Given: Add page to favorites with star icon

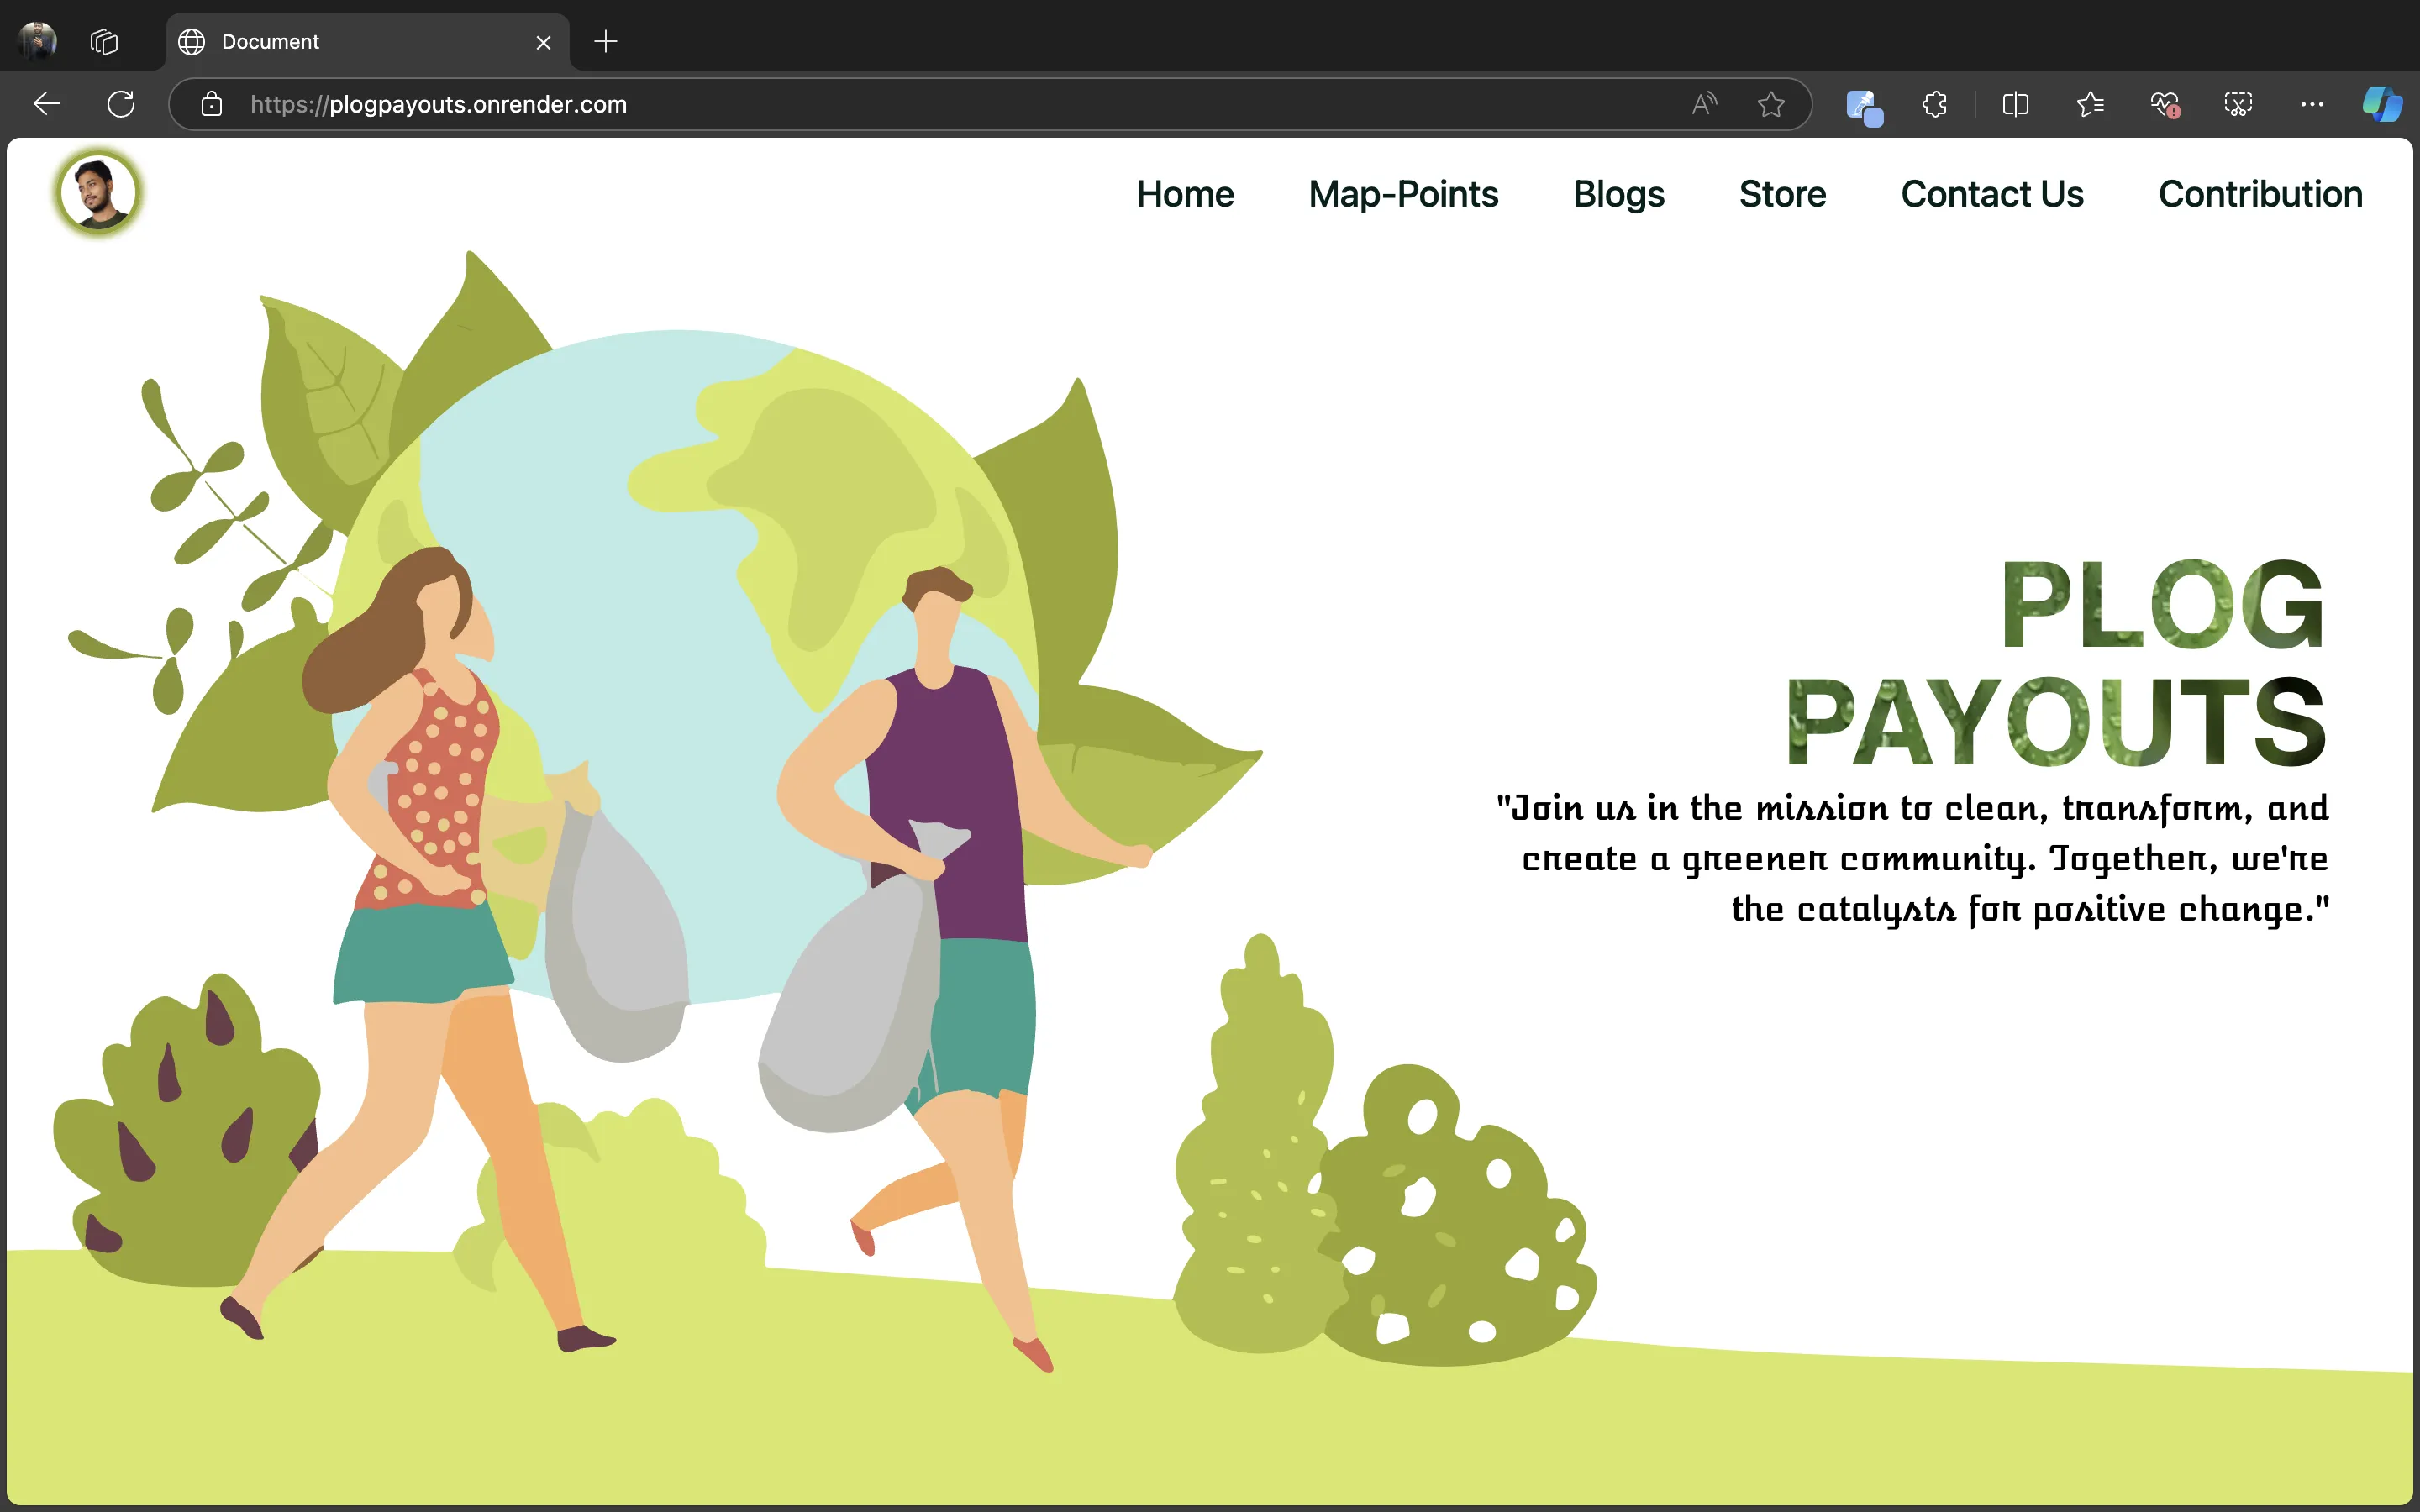Looking at the screenshot, I should [x=1771, y=104].
